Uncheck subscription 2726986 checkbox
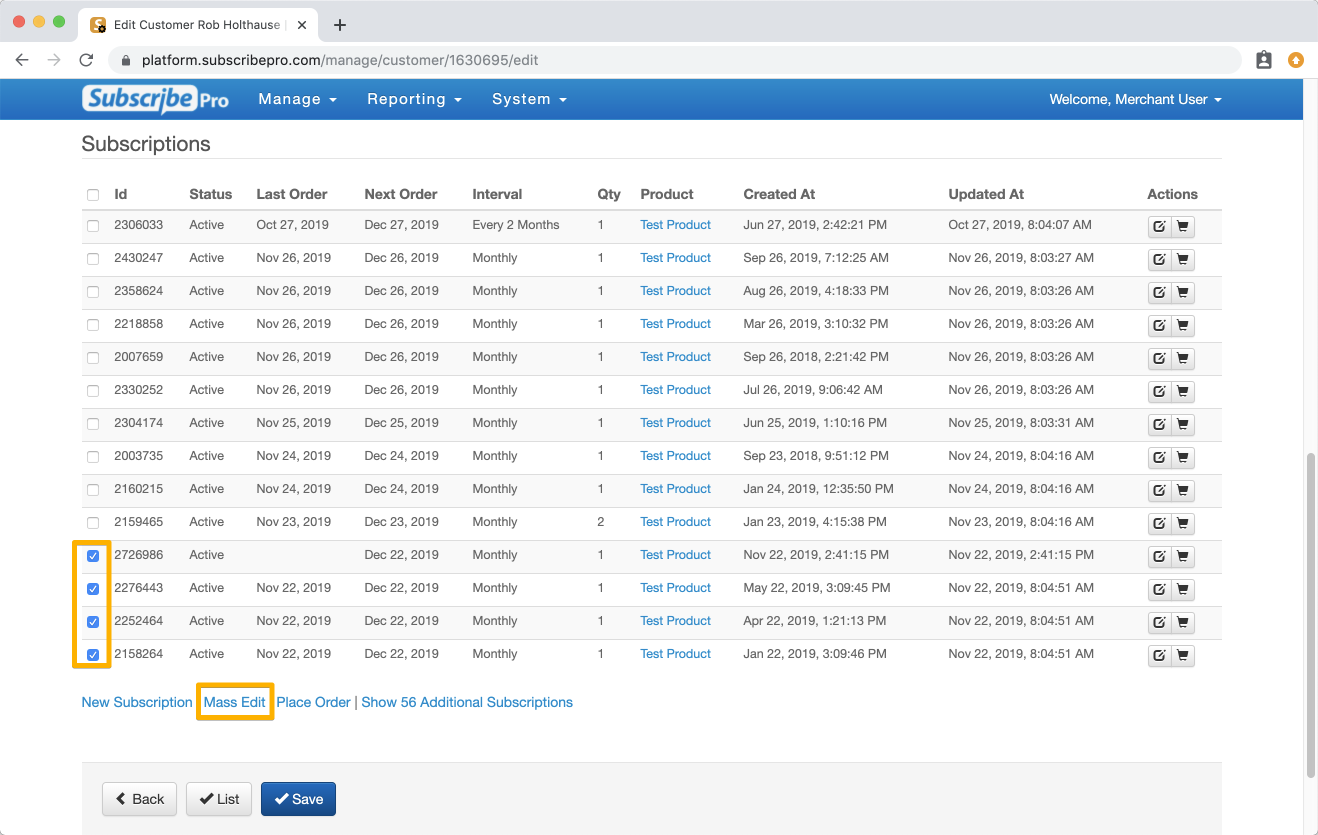Screen dimensions: 1318x835 pyautogui.click(x=93, y=556)
